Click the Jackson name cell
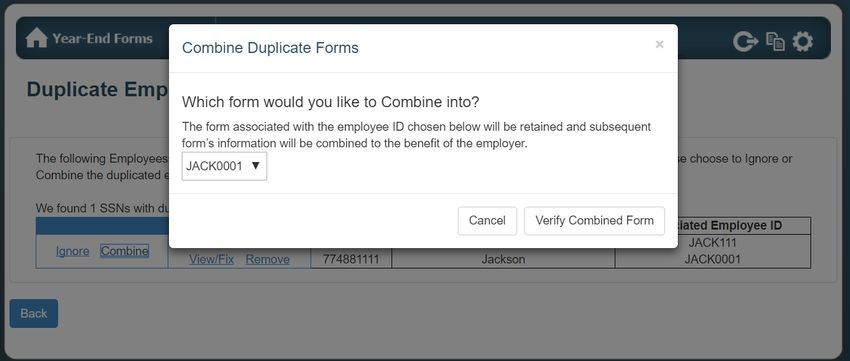Image resolution: width=850 pixels, height=361 pixels. click(x=503, y=259)
